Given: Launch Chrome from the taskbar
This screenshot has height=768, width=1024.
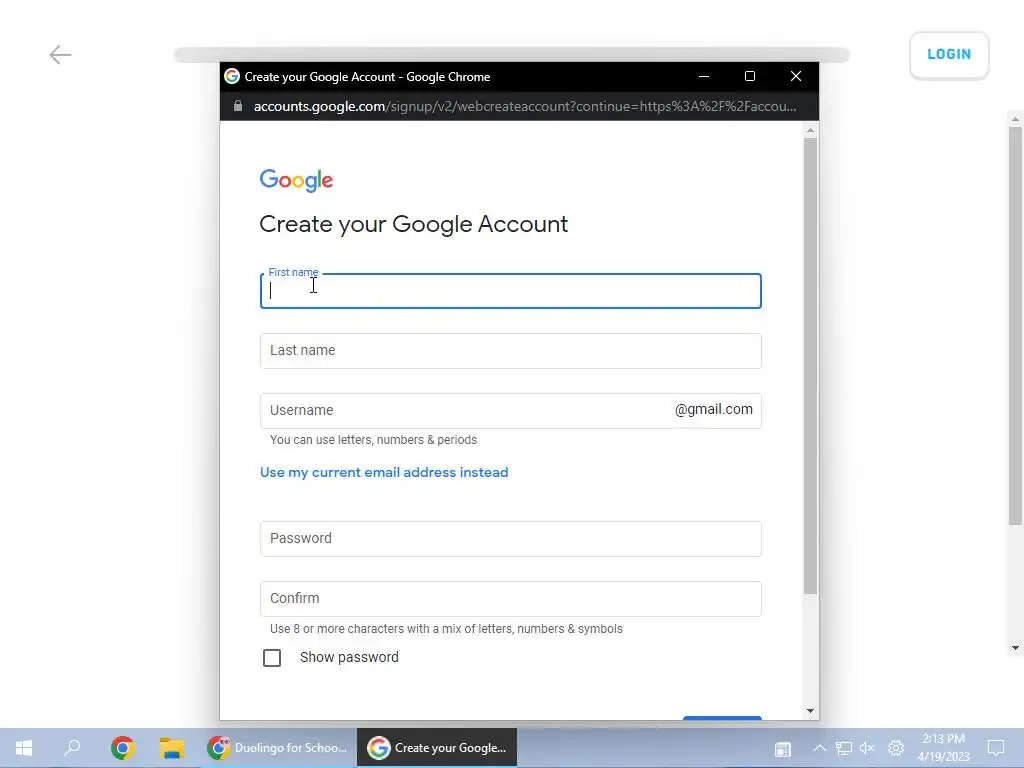Looking at the screenshot, I should point(122,748).
